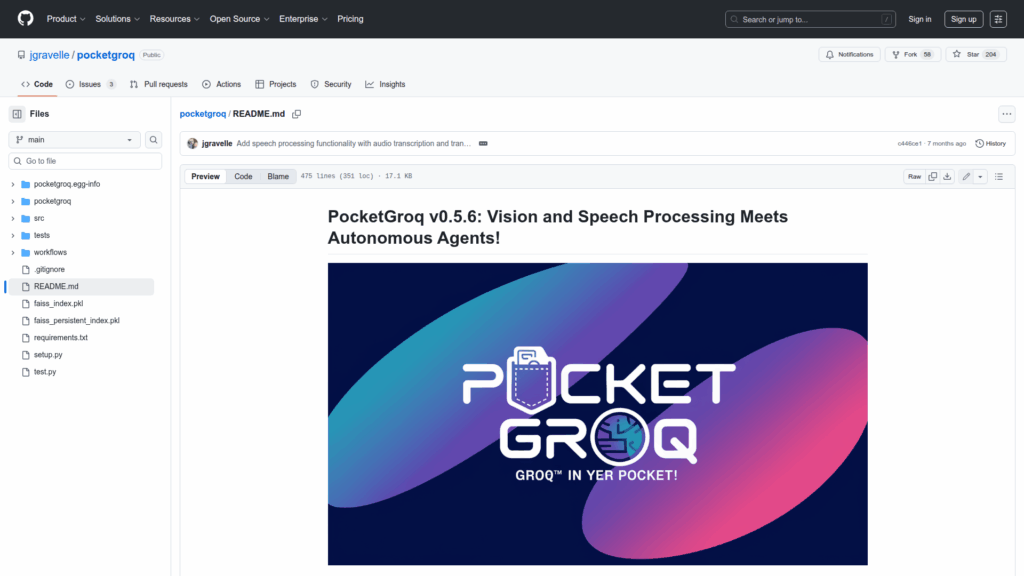
Task: Switch to the Code repository tab
Action: coord(37,84)
